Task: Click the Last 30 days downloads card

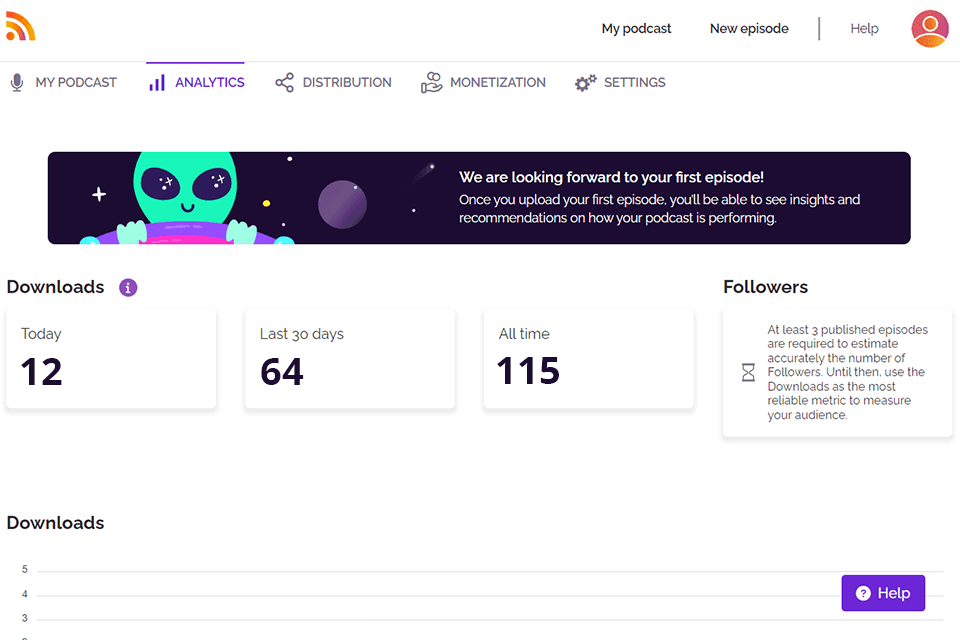Action: 350,358
